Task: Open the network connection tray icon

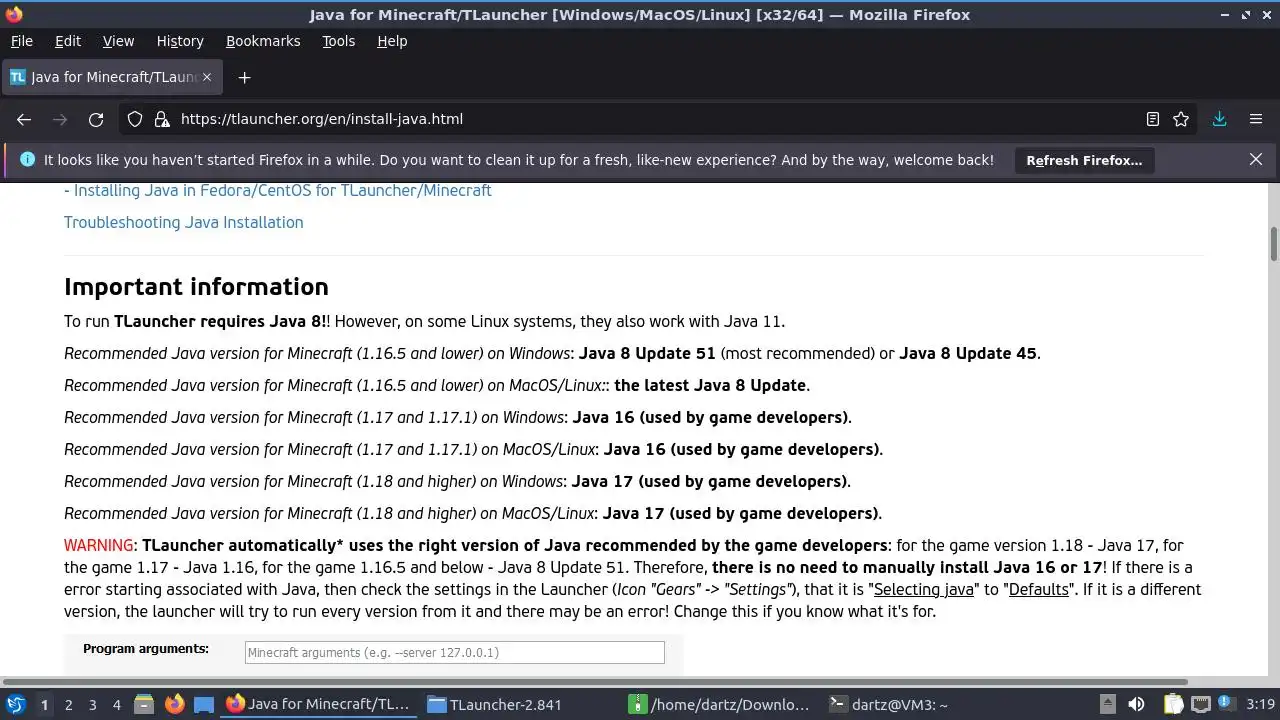Action: tap(1200, 704)
